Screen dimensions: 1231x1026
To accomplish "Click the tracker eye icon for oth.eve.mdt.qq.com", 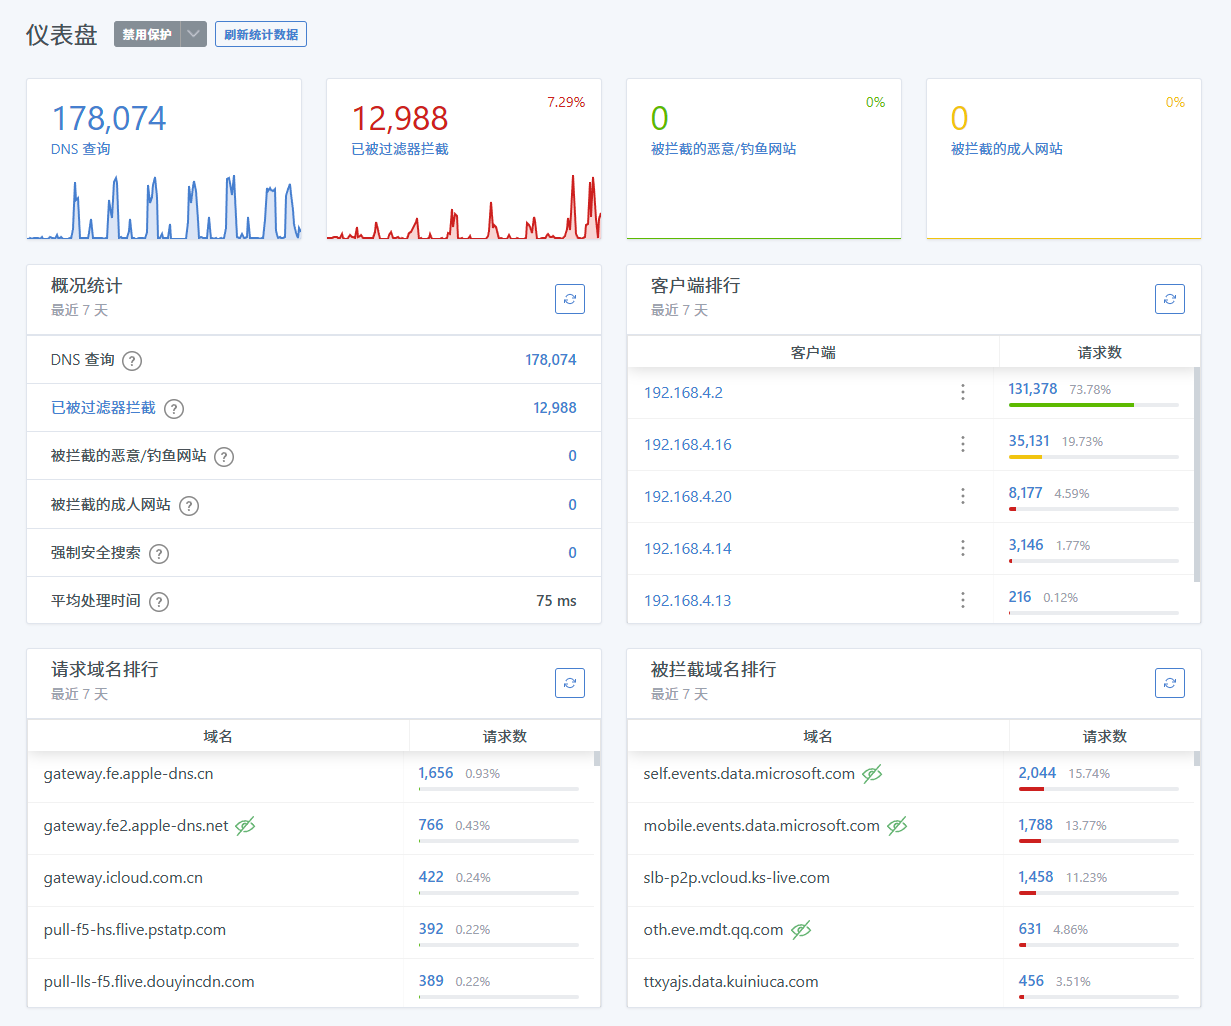I will [x=801, y=930].
